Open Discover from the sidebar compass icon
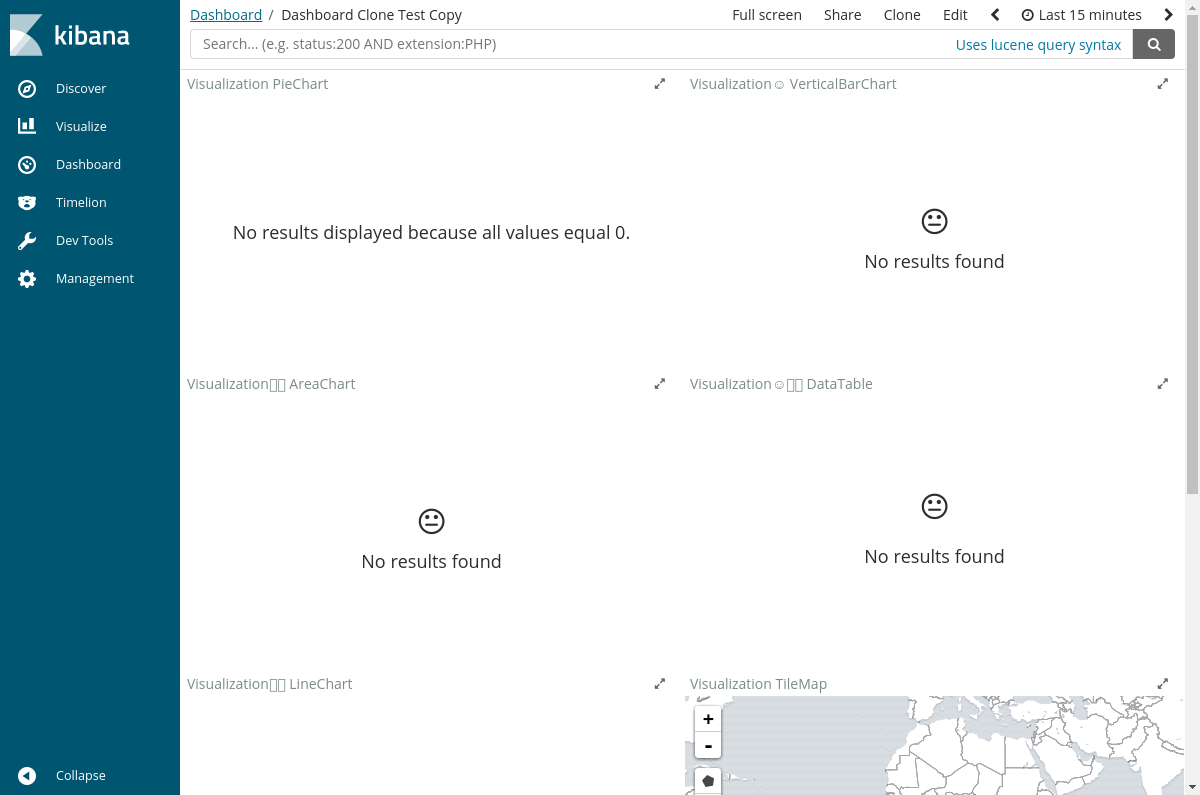This screenshot has width=1200, height=795. 27,88
